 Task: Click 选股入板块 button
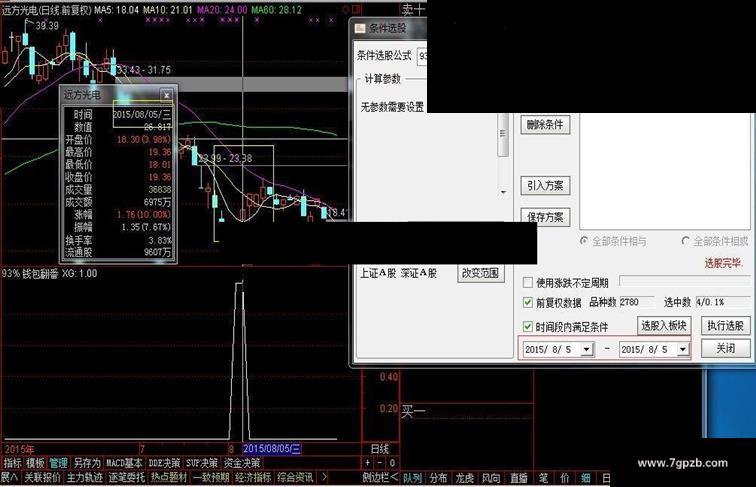663,326
